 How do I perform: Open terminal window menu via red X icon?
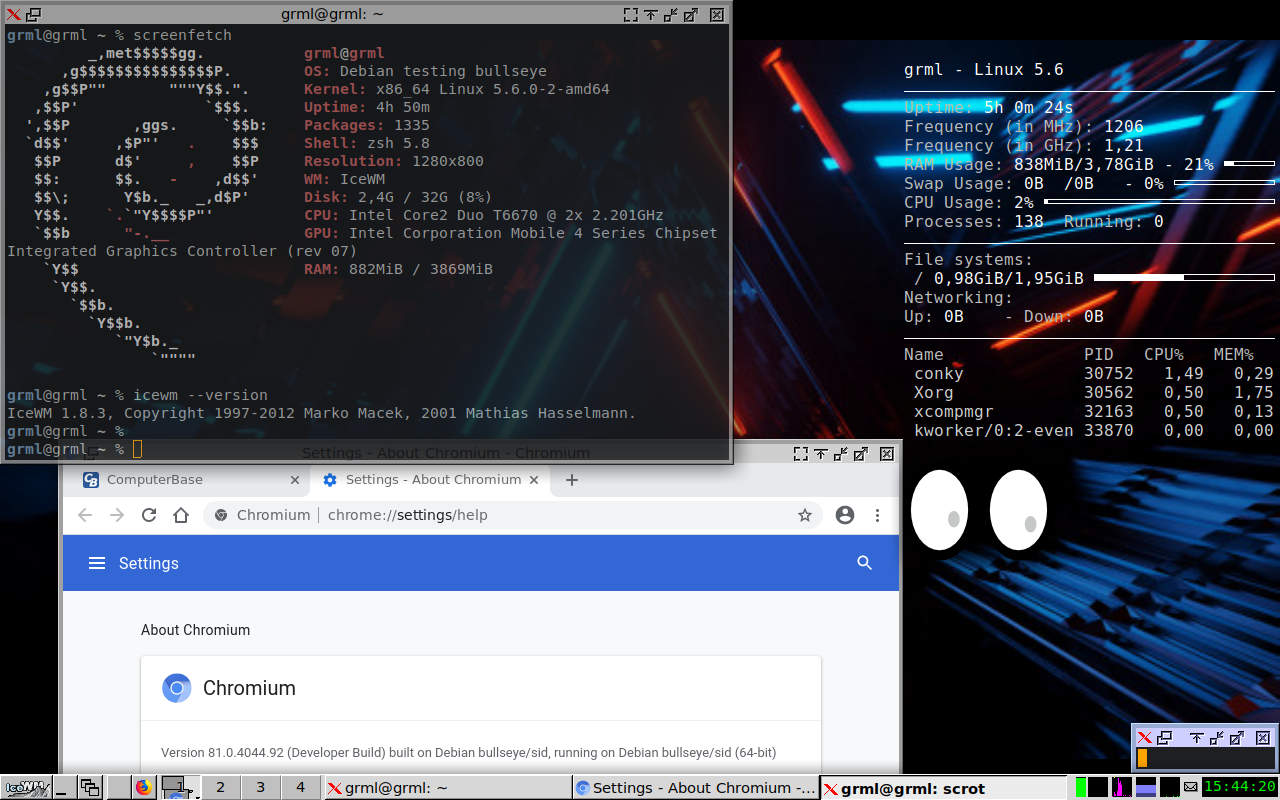[13, 15]
